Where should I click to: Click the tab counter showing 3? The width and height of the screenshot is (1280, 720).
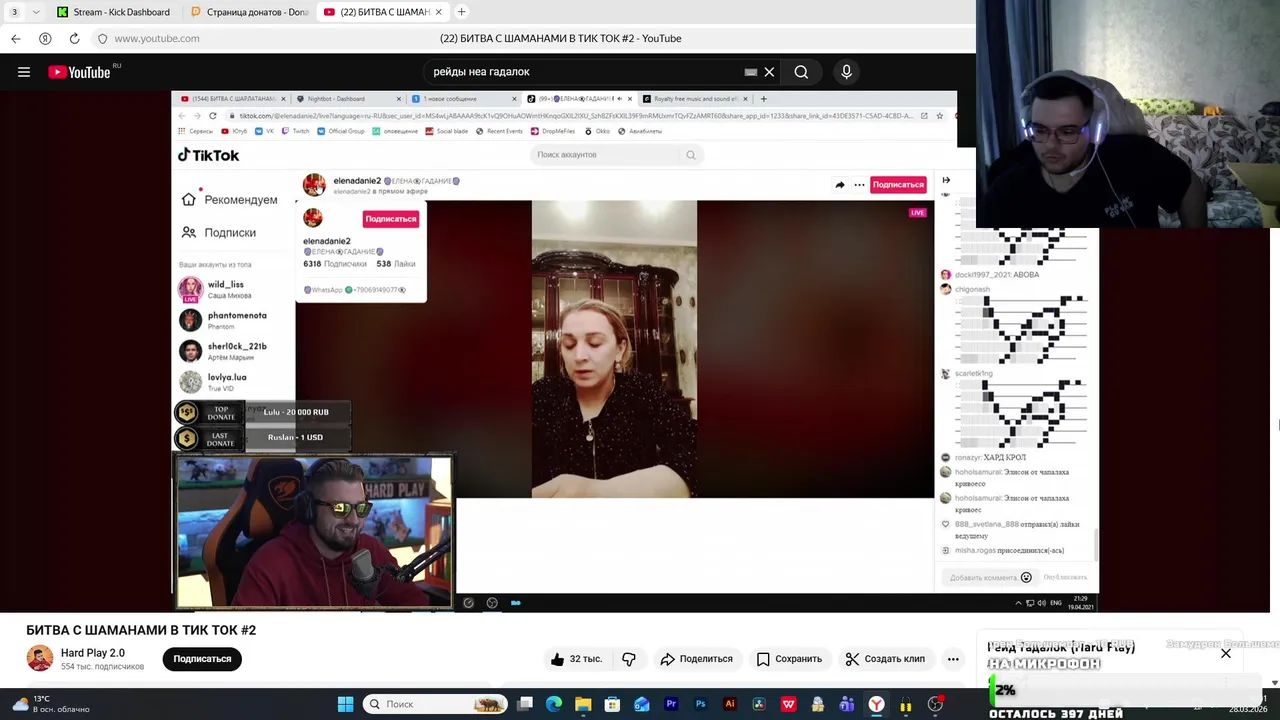(14, 12)
